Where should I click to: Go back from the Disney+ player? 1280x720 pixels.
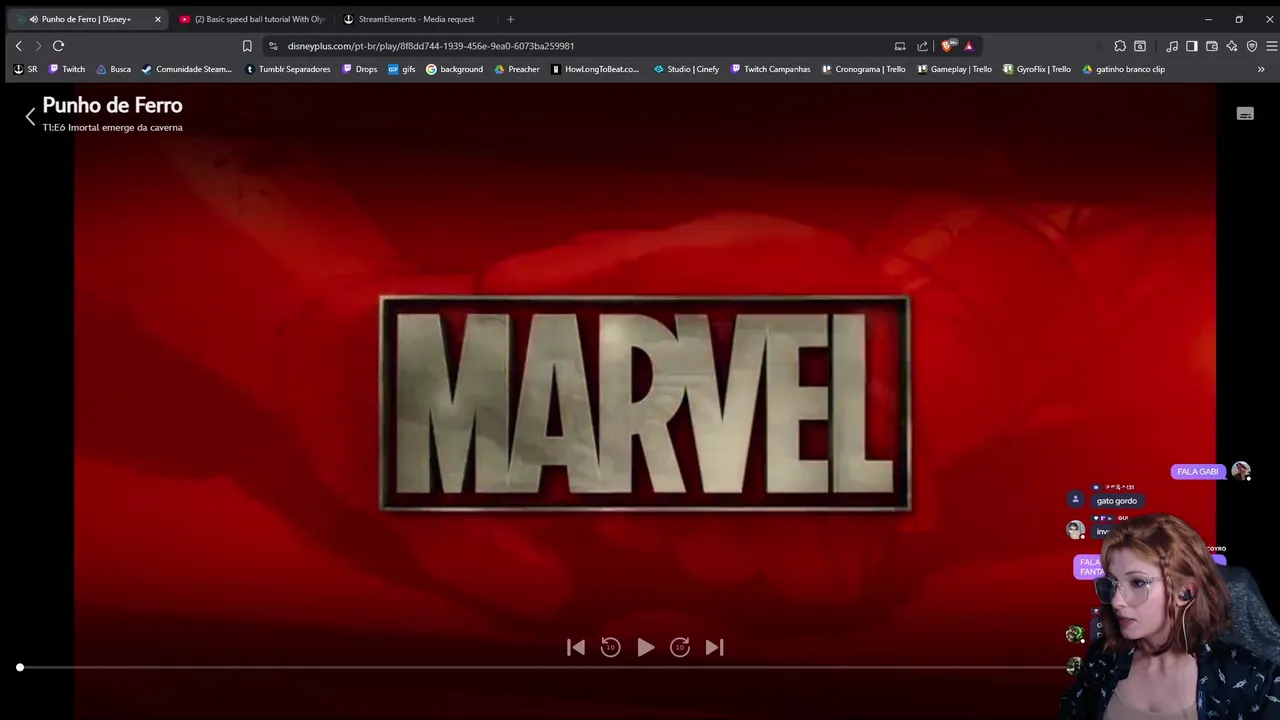pyautogui.click(x=30, y=116)
